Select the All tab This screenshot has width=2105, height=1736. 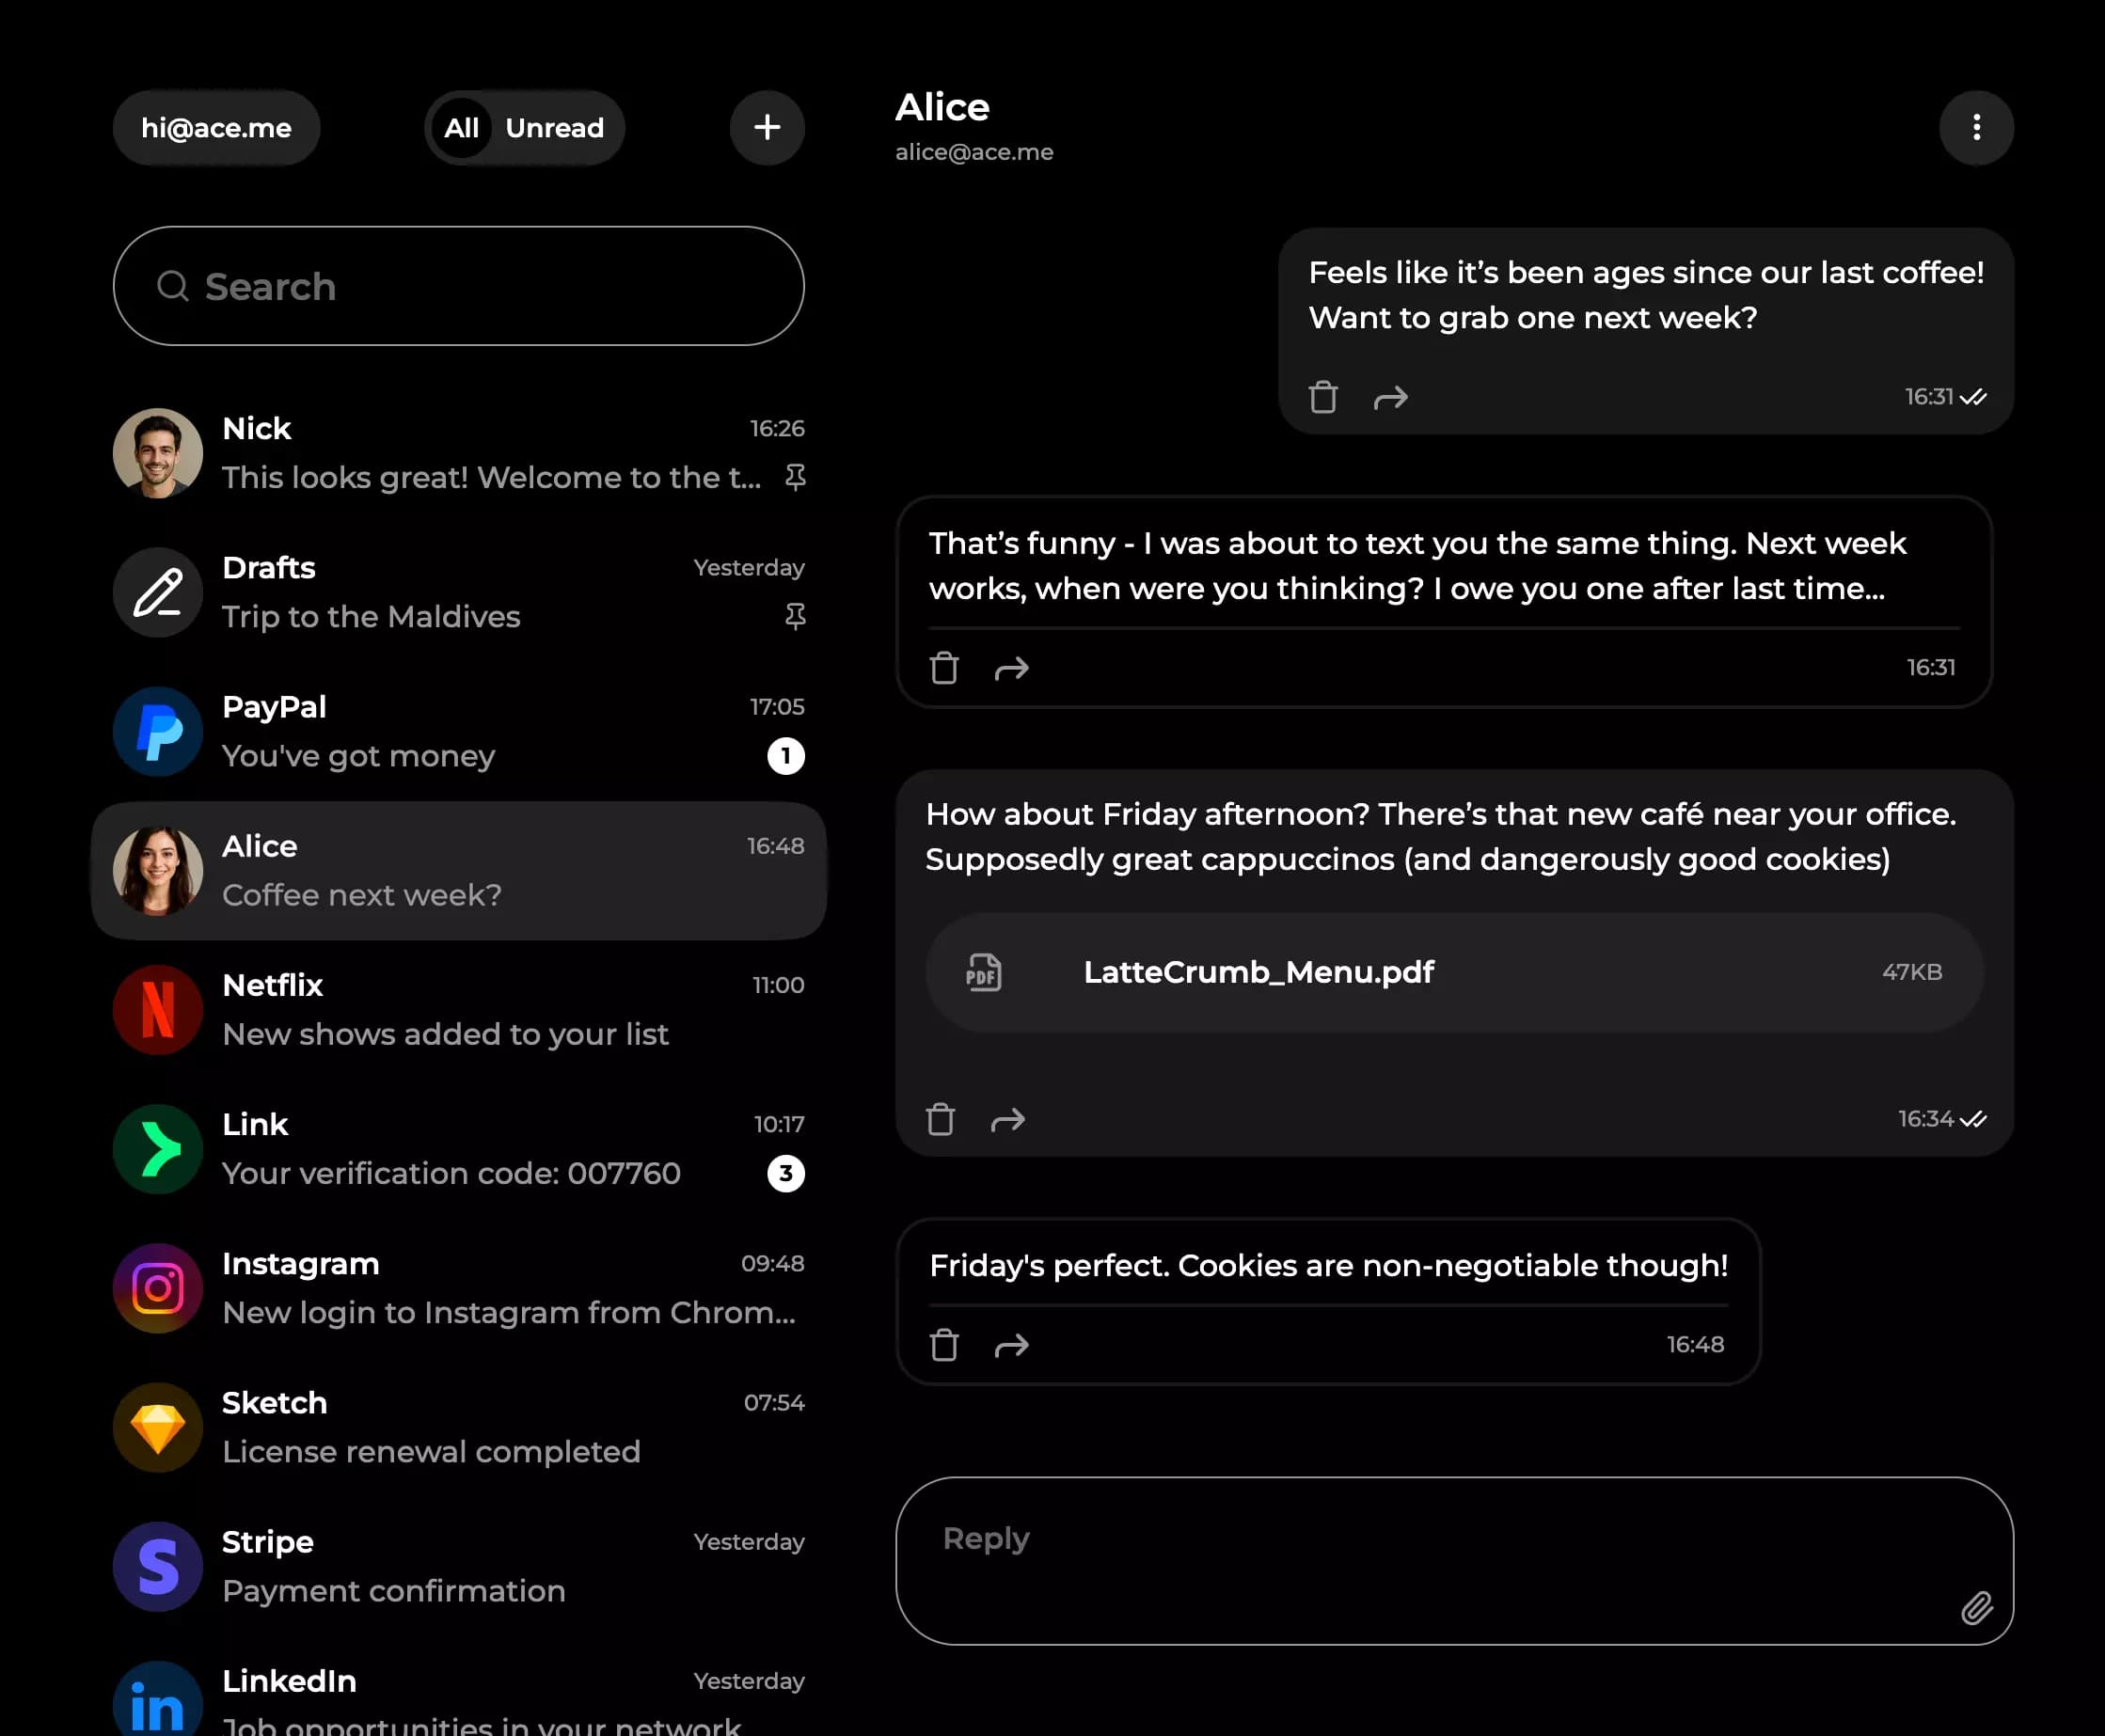pyautogui.click(x=462, y=128)
